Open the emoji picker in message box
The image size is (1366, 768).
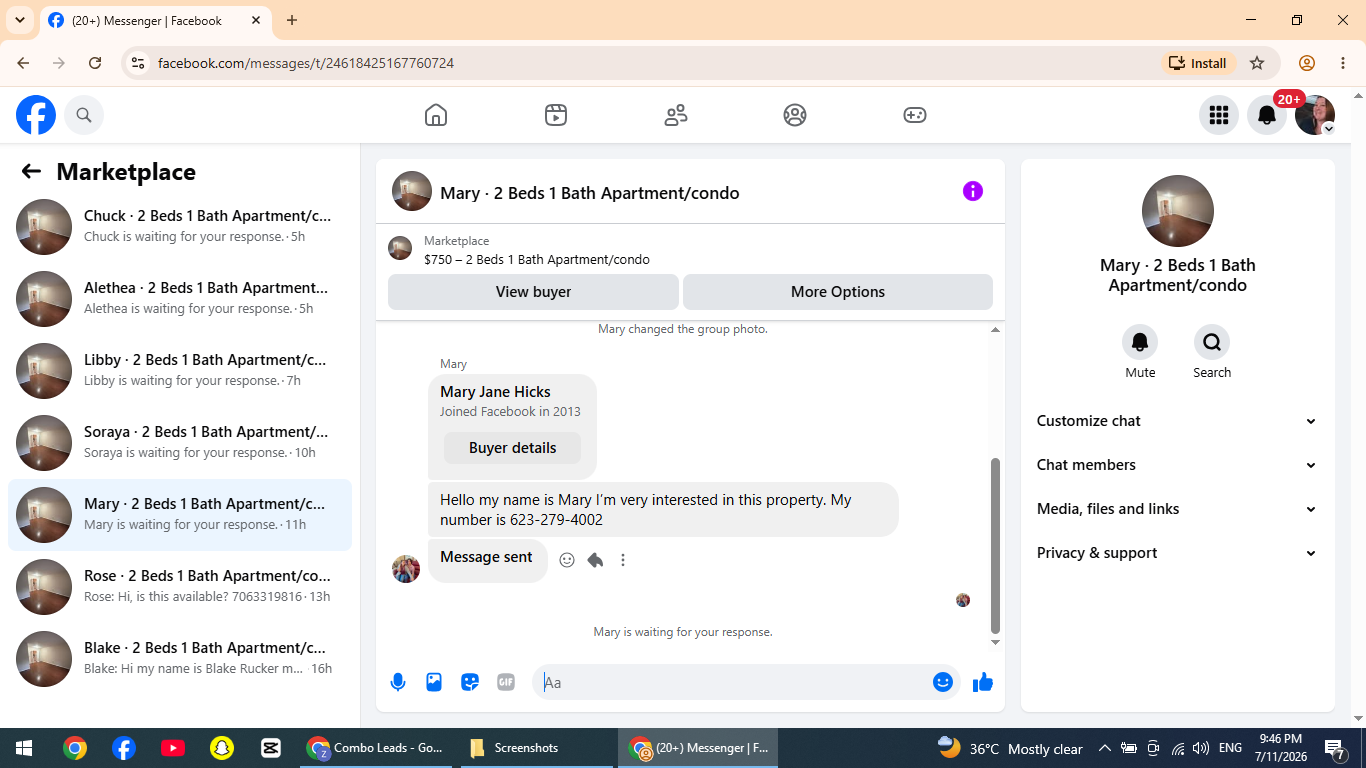pos(943,682)
